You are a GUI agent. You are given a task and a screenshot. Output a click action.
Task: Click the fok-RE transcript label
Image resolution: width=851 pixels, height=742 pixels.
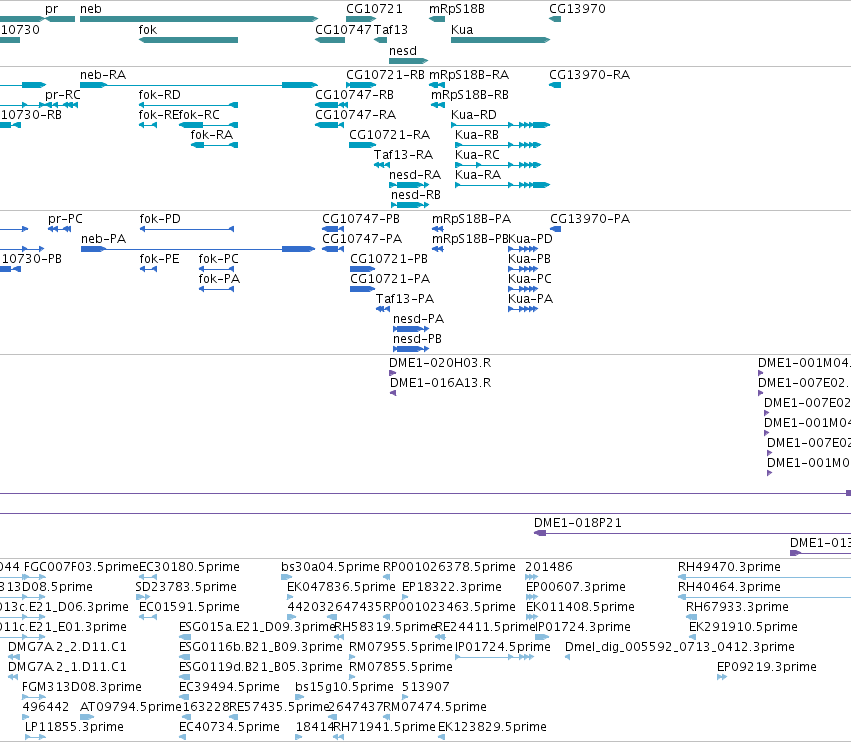point(158,115)
